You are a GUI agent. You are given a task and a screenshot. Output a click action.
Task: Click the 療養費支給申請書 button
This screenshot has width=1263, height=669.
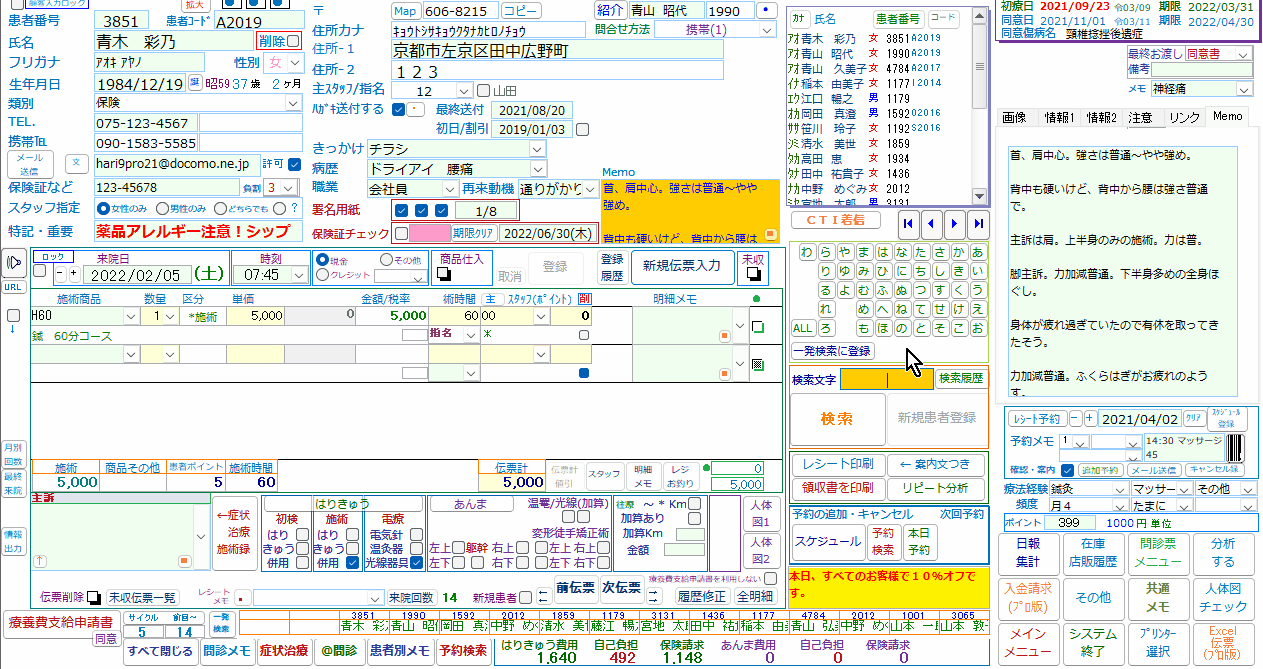click(59, 621)
